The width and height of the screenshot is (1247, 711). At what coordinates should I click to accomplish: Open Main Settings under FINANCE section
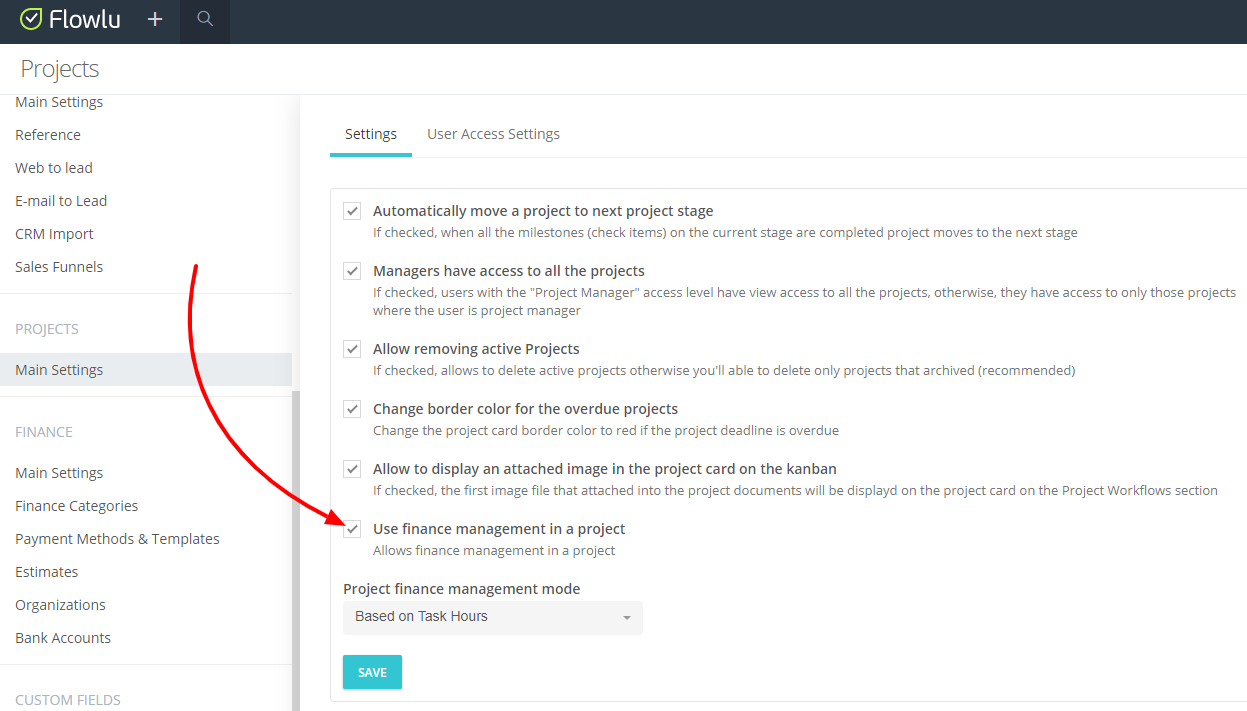point(59,473)
